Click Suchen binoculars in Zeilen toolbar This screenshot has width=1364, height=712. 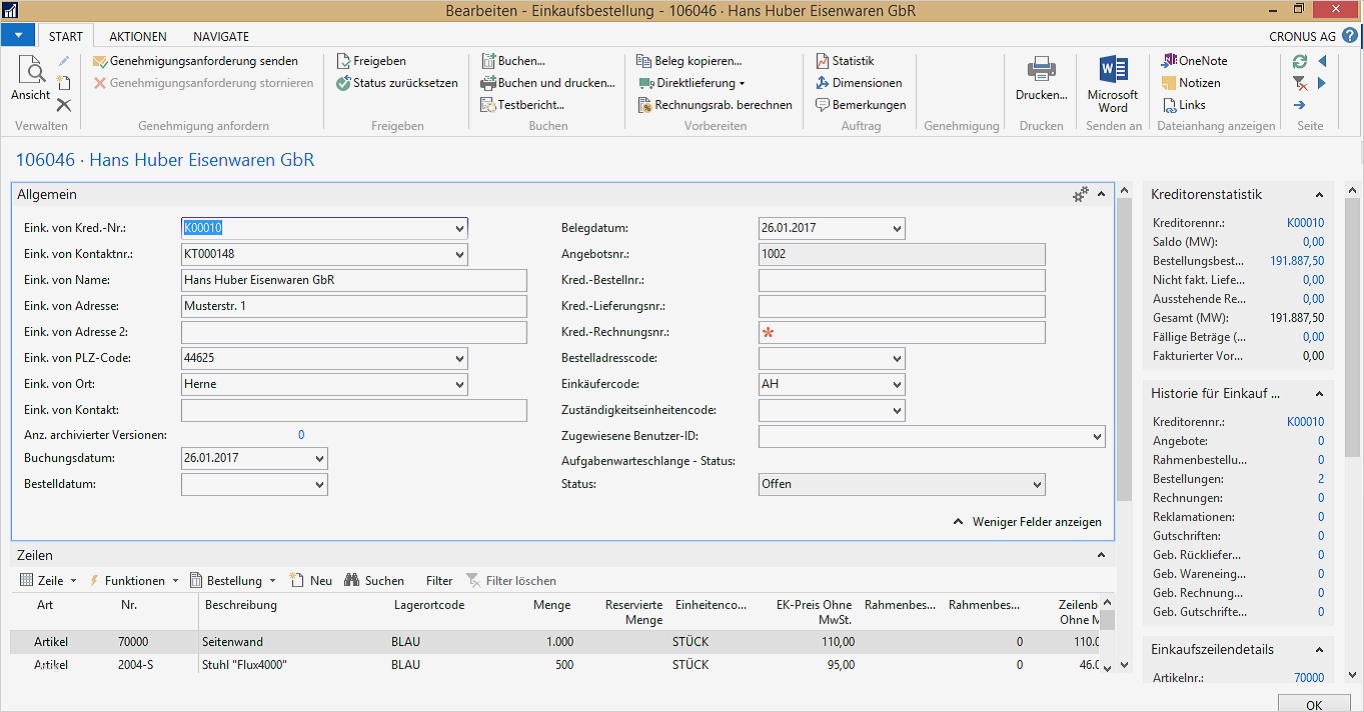(x=352, y=580)
